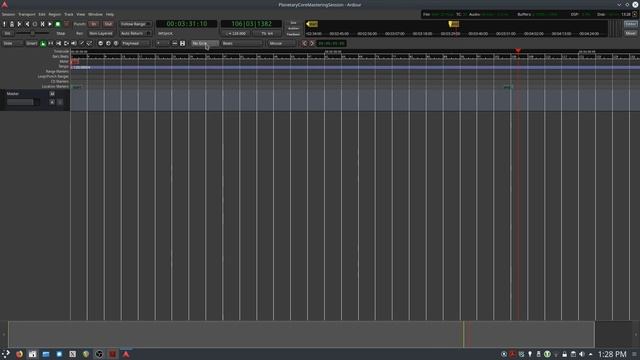Open the Playhead zoom focus dropdown
This screenshot has height=360, width=640.
point(136,43)
